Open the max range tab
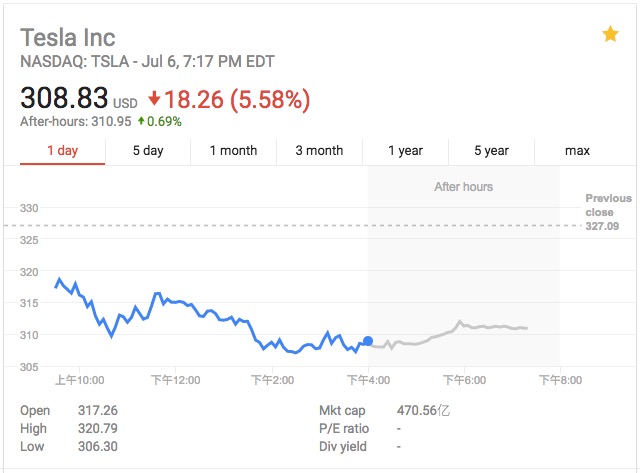Viewport: 640px width, 473px height. (x=577, y=151)
